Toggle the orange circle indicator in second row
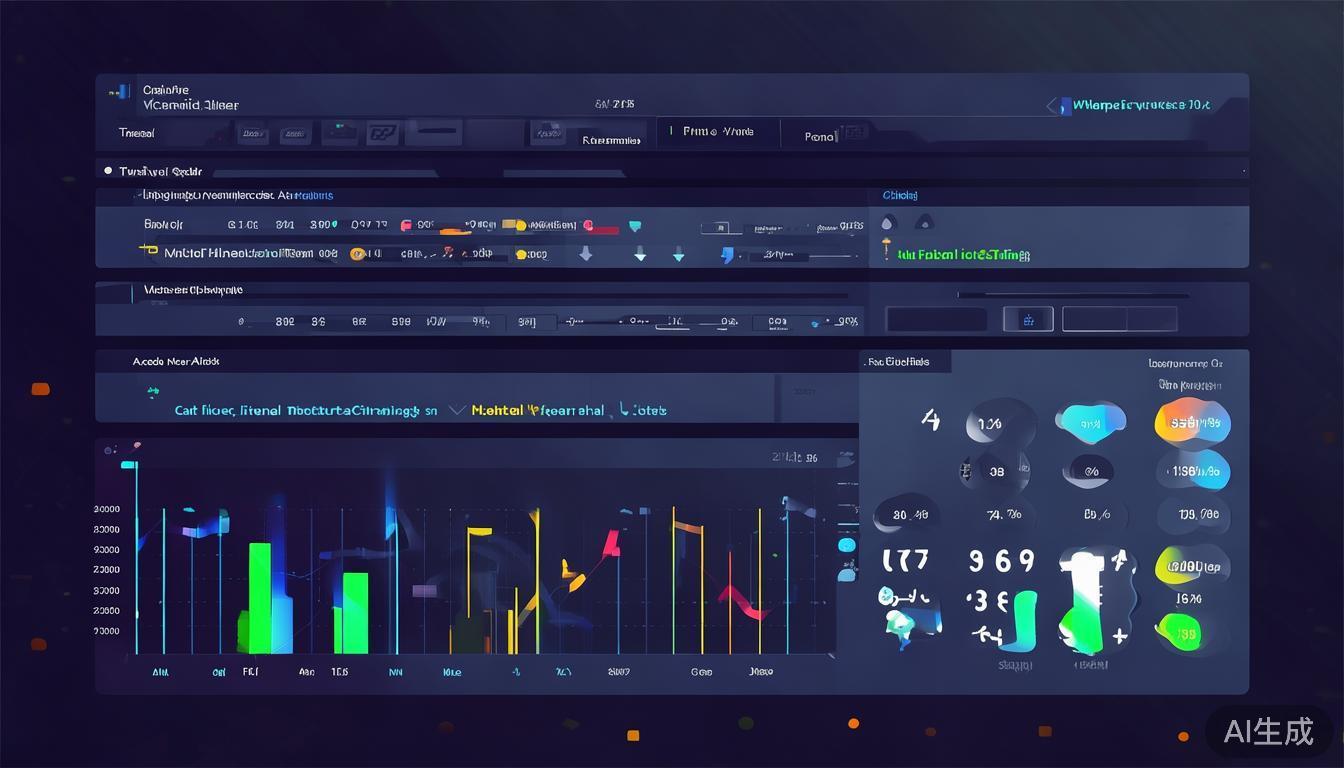 (357, 254)
